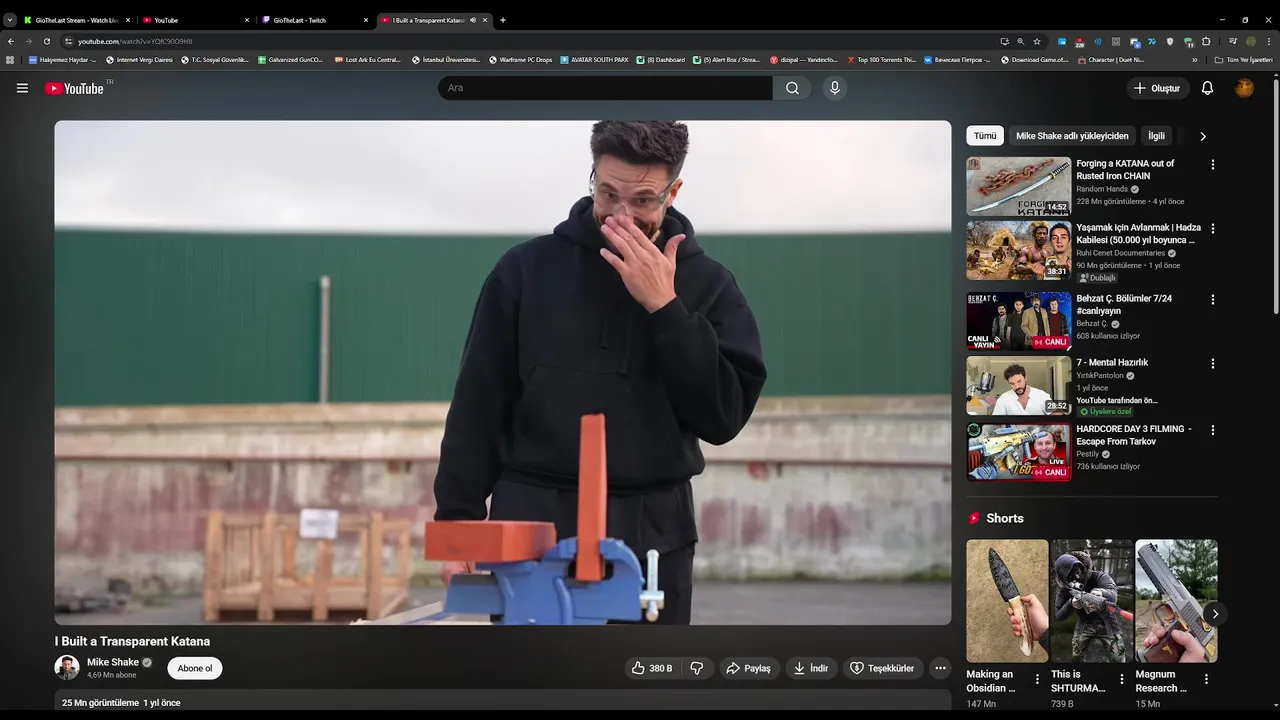Click the address bar URL
Image resolution: width=1280 pixels, height=720 pixels.
coord(135,41)
